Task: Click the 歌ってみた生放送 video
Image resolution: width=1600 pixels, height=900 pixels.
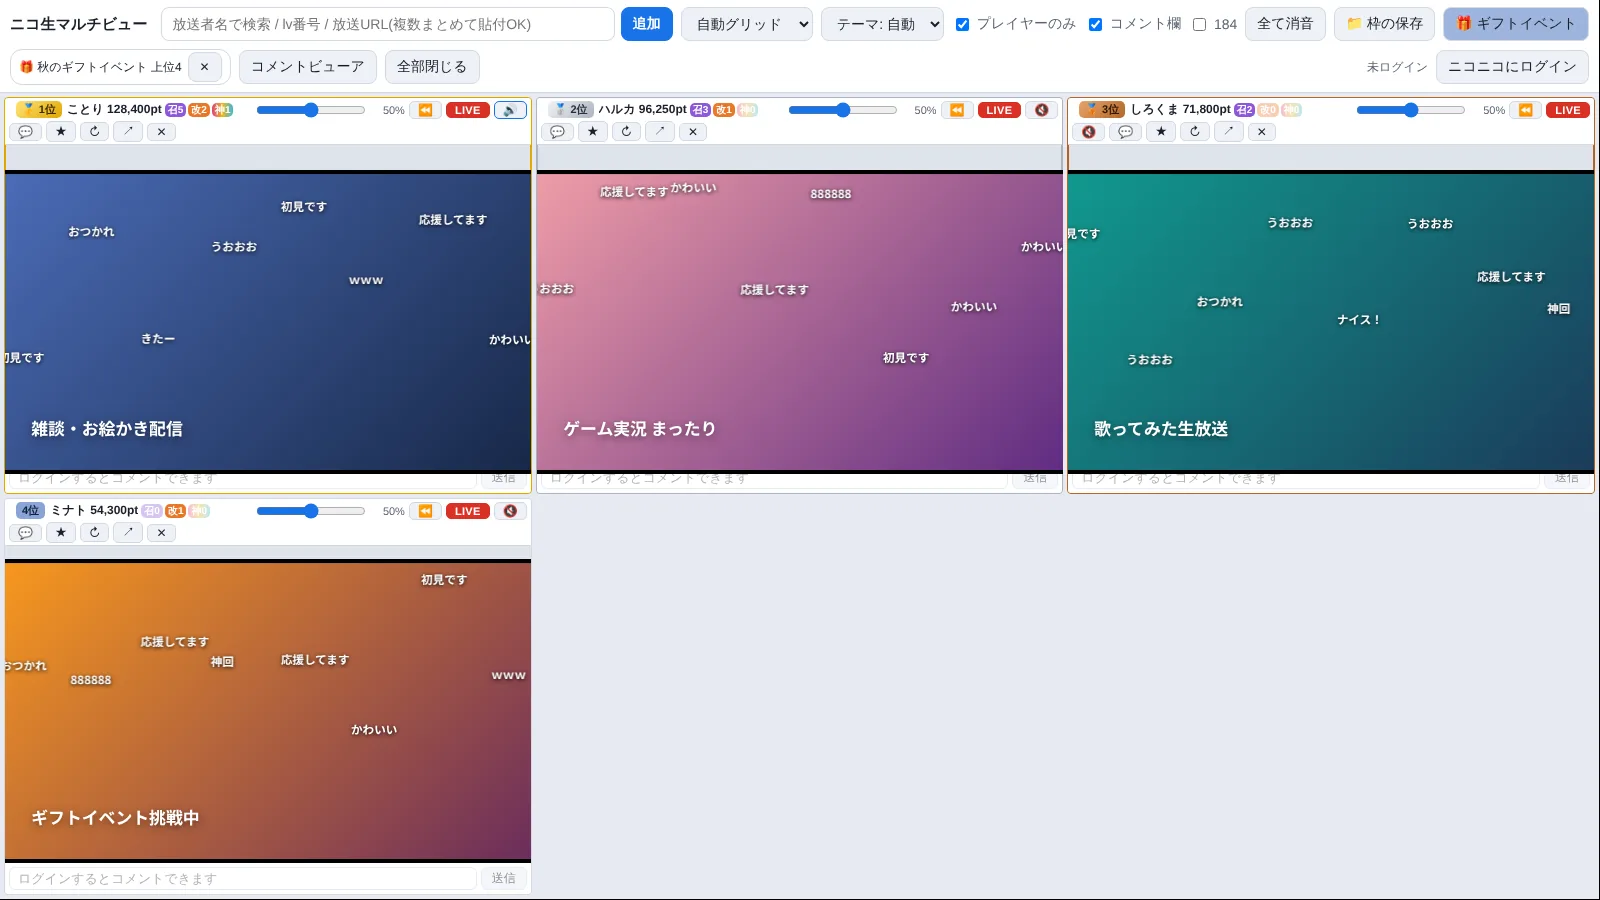Action: click(x=1331, y=321)
